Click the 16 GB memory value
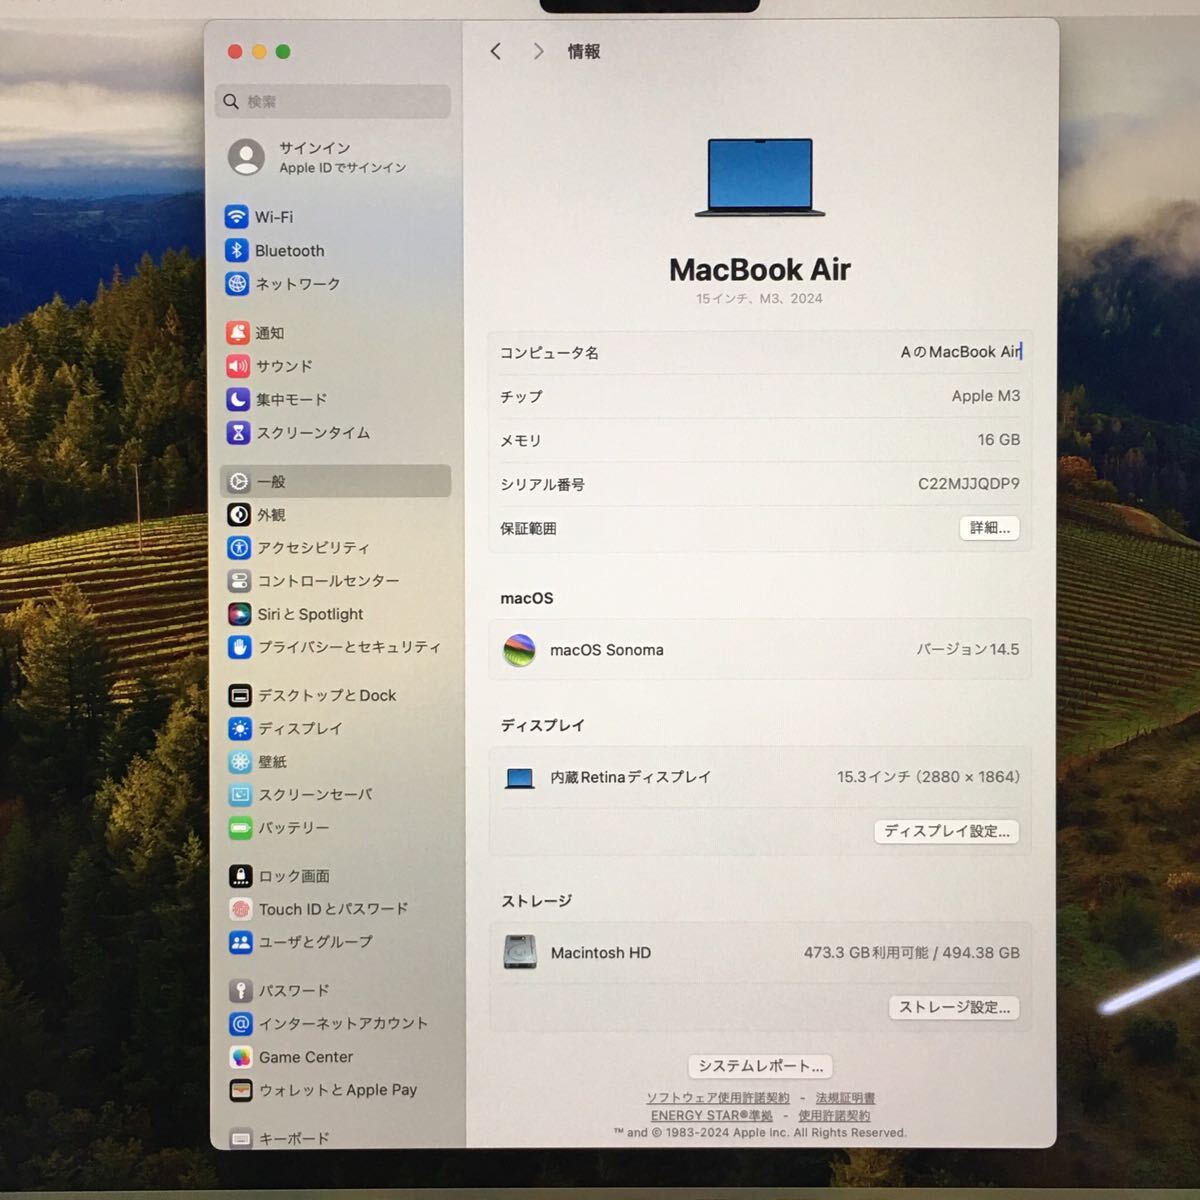This screenshot has height=1200, width=1200. [999, 440]
